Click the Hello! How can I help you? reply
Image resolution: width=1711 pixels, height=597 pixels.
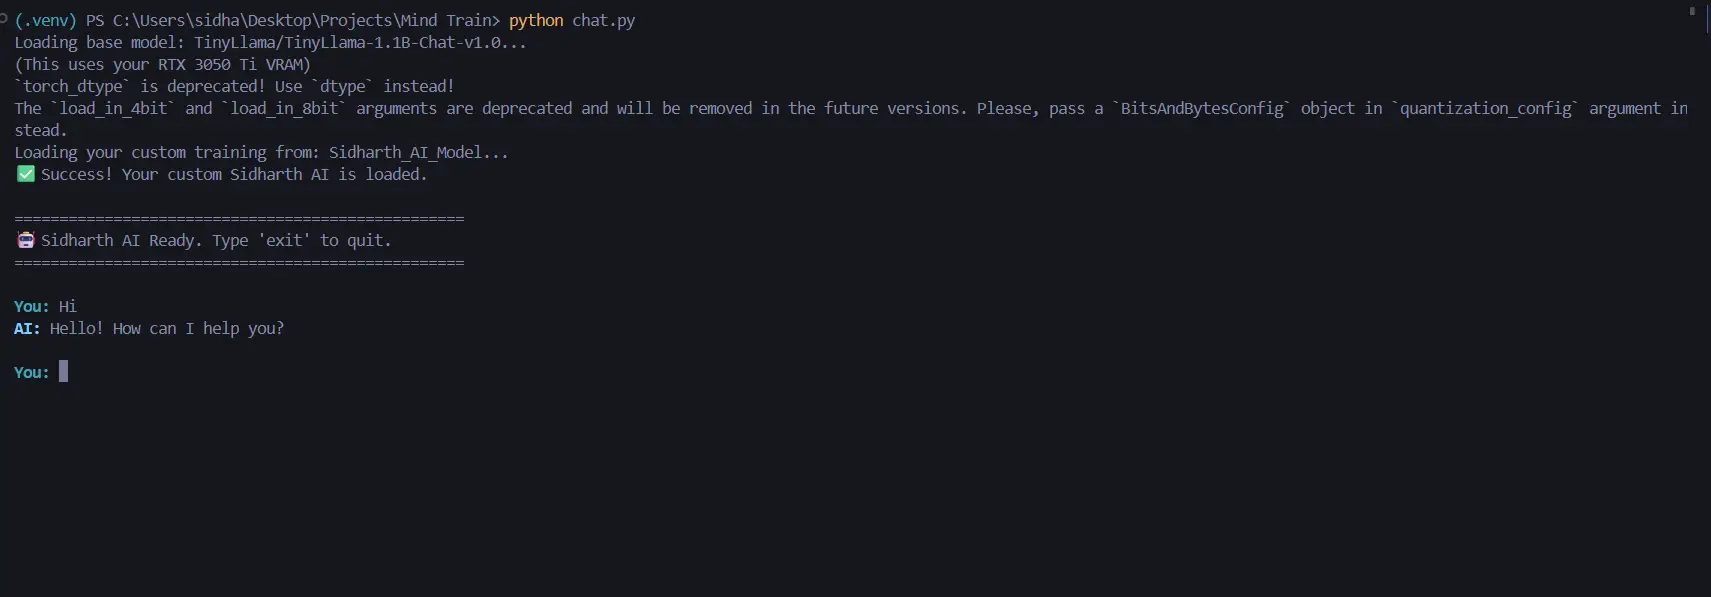click(167, 328)
